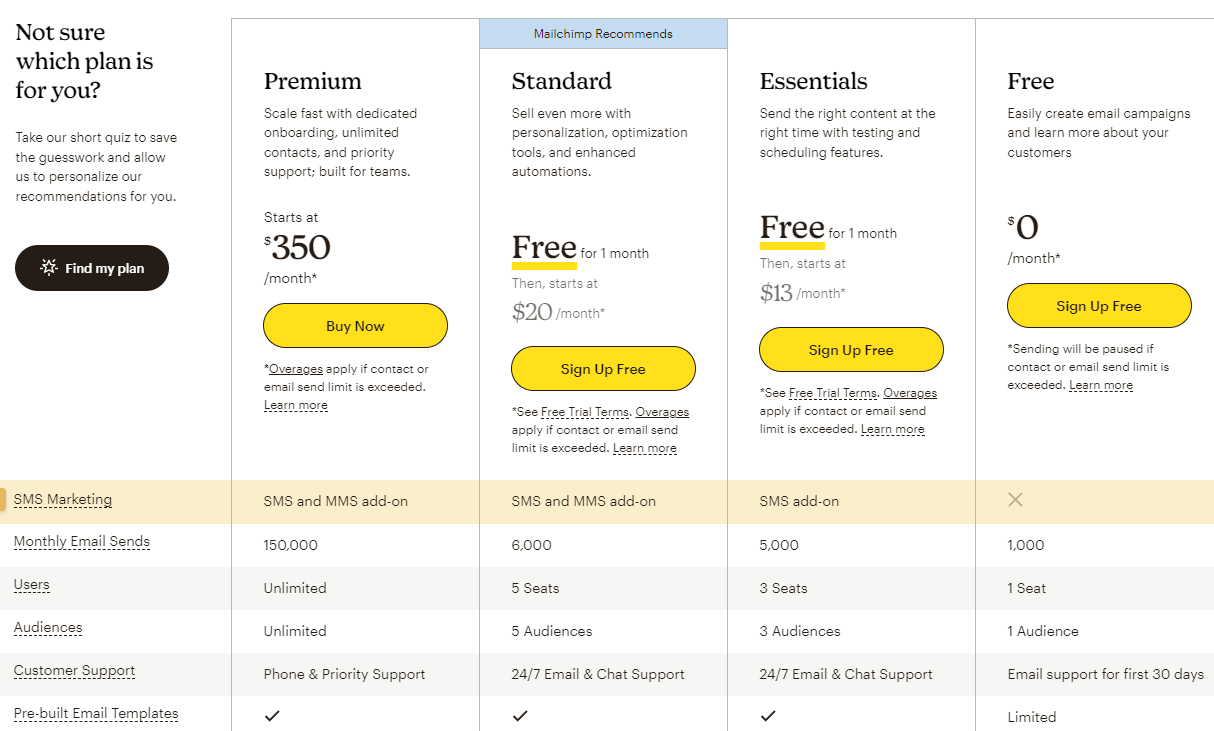Open the Audiences feature explanation link
The image size is (1214, 731).
point(48,628)
